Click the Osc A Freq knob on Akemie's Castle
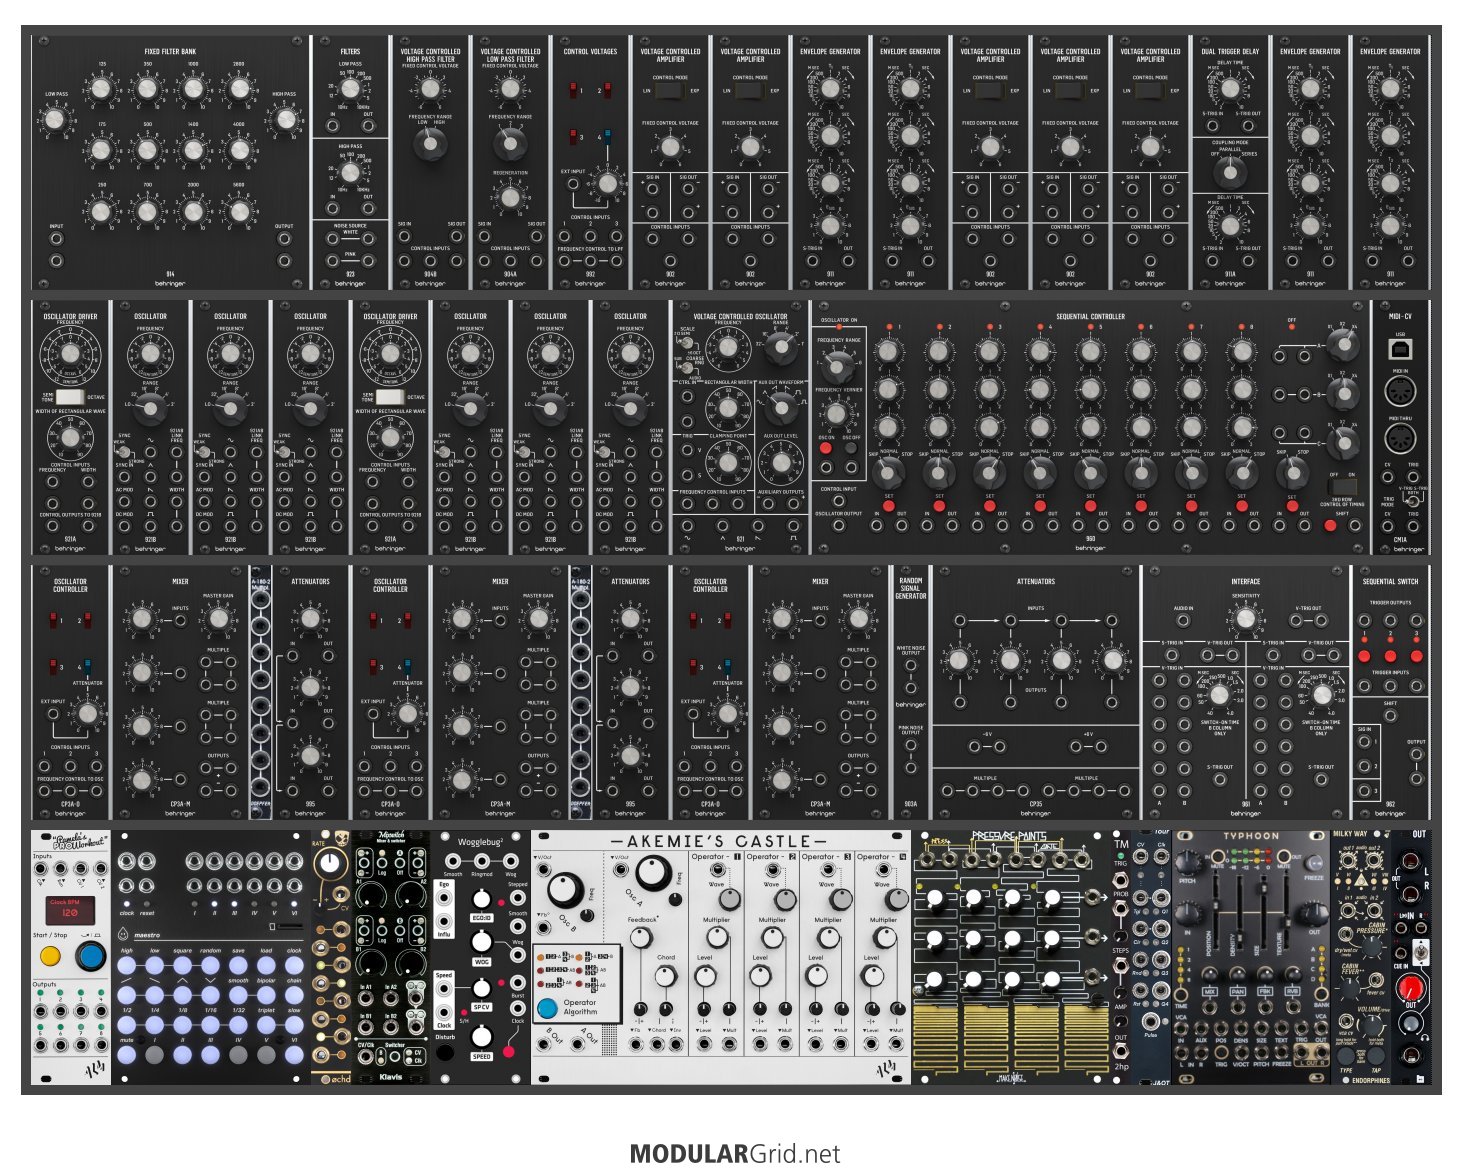The image size is (1472, 1175). pyautogui.click(x=653, y=873)
